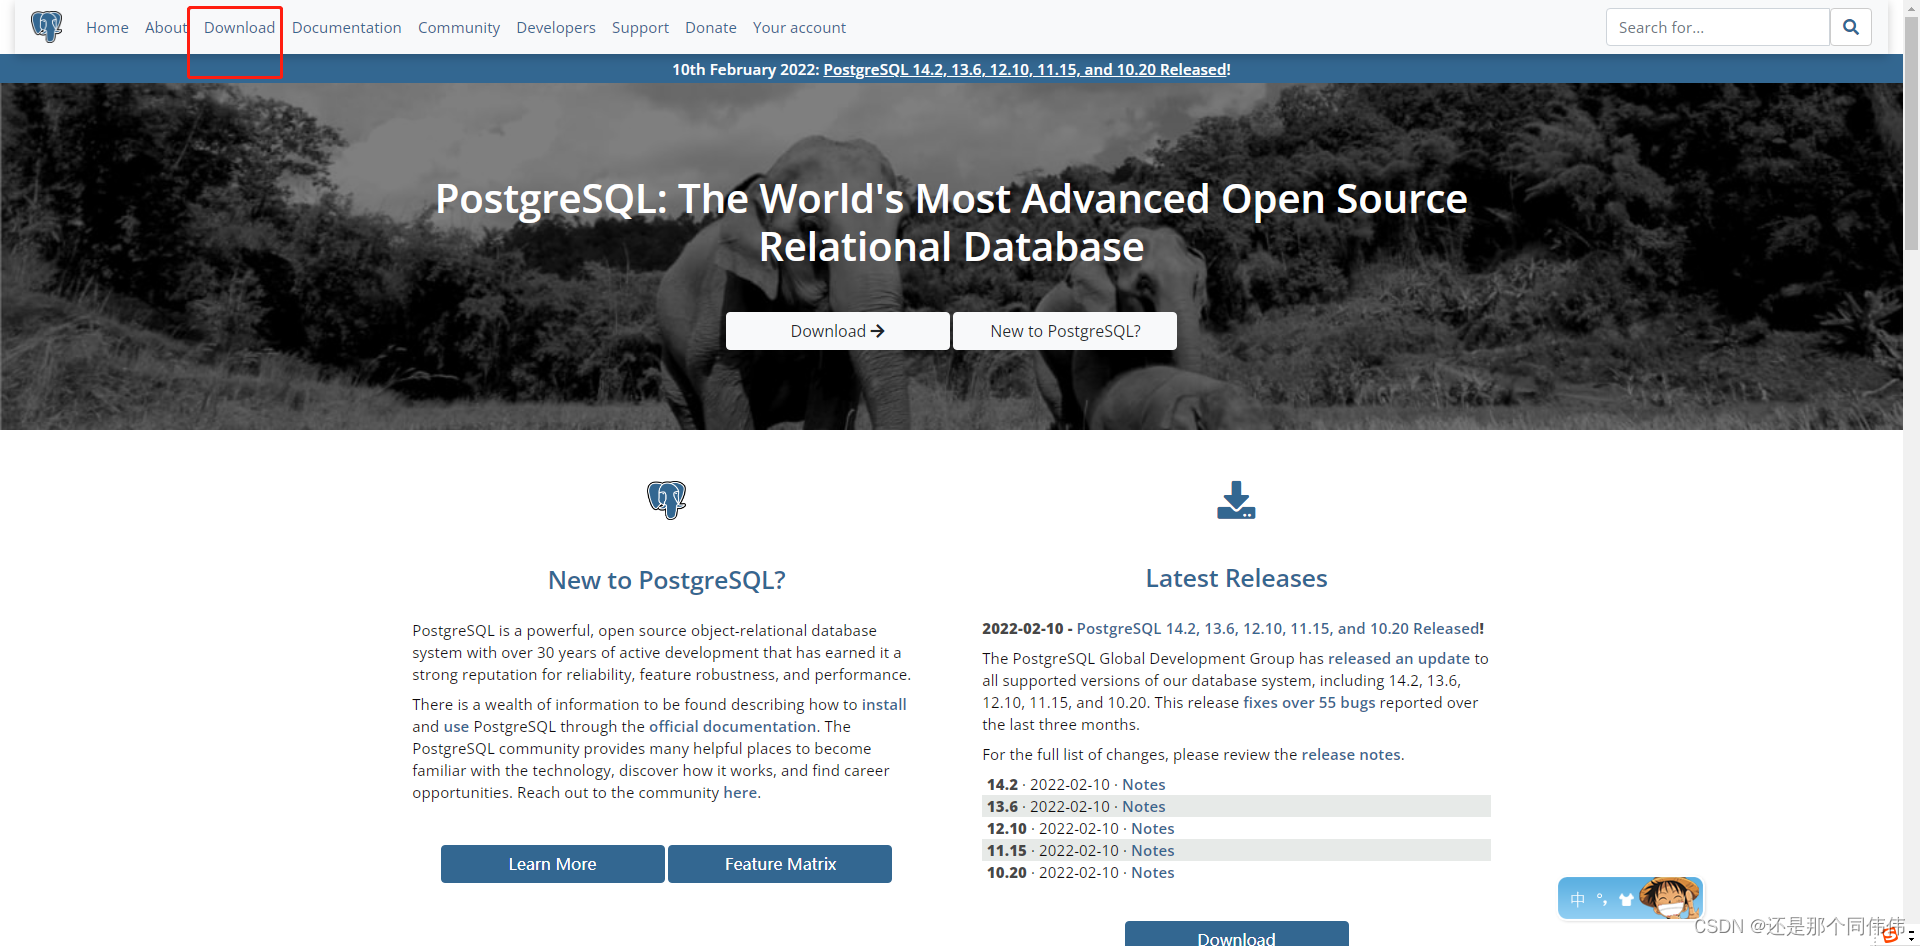Click the download icon above Latest Releases
Viewport: 1920px width, 946px height.
pyautogui.click(x=1236, y=500)
